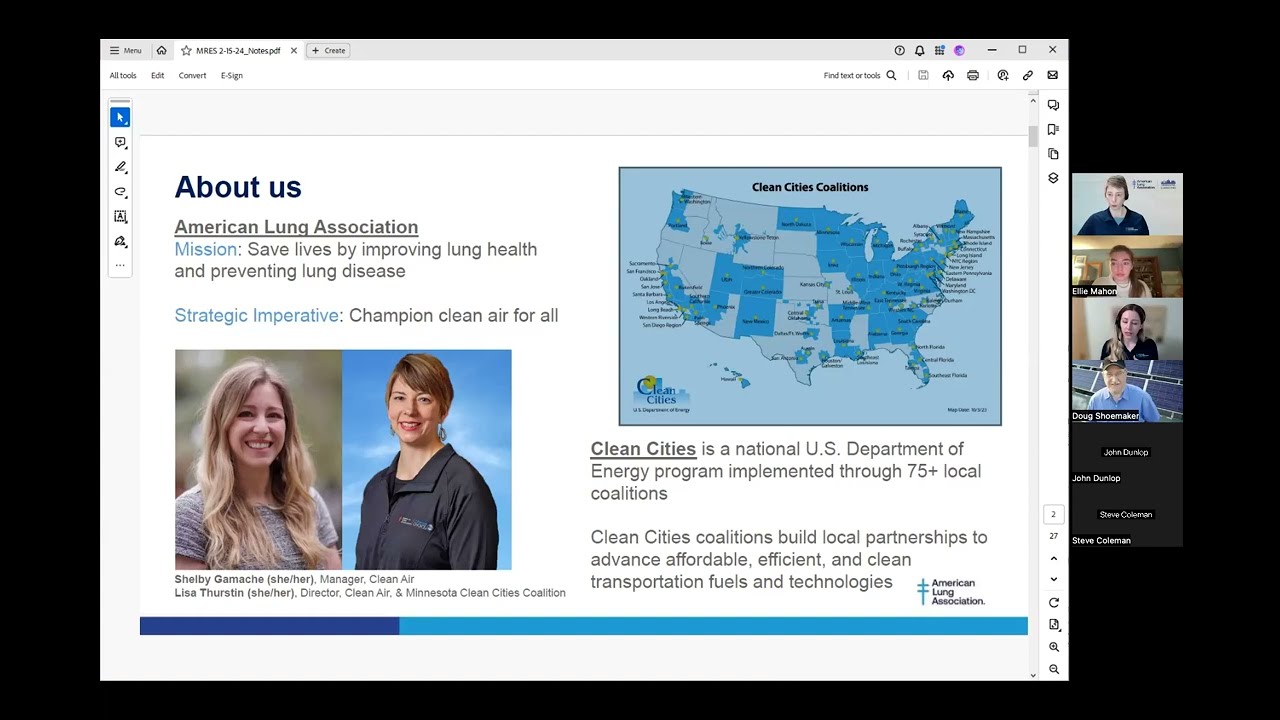
Task: Upload file to cloud storage
Action: (x=948, y=75)
